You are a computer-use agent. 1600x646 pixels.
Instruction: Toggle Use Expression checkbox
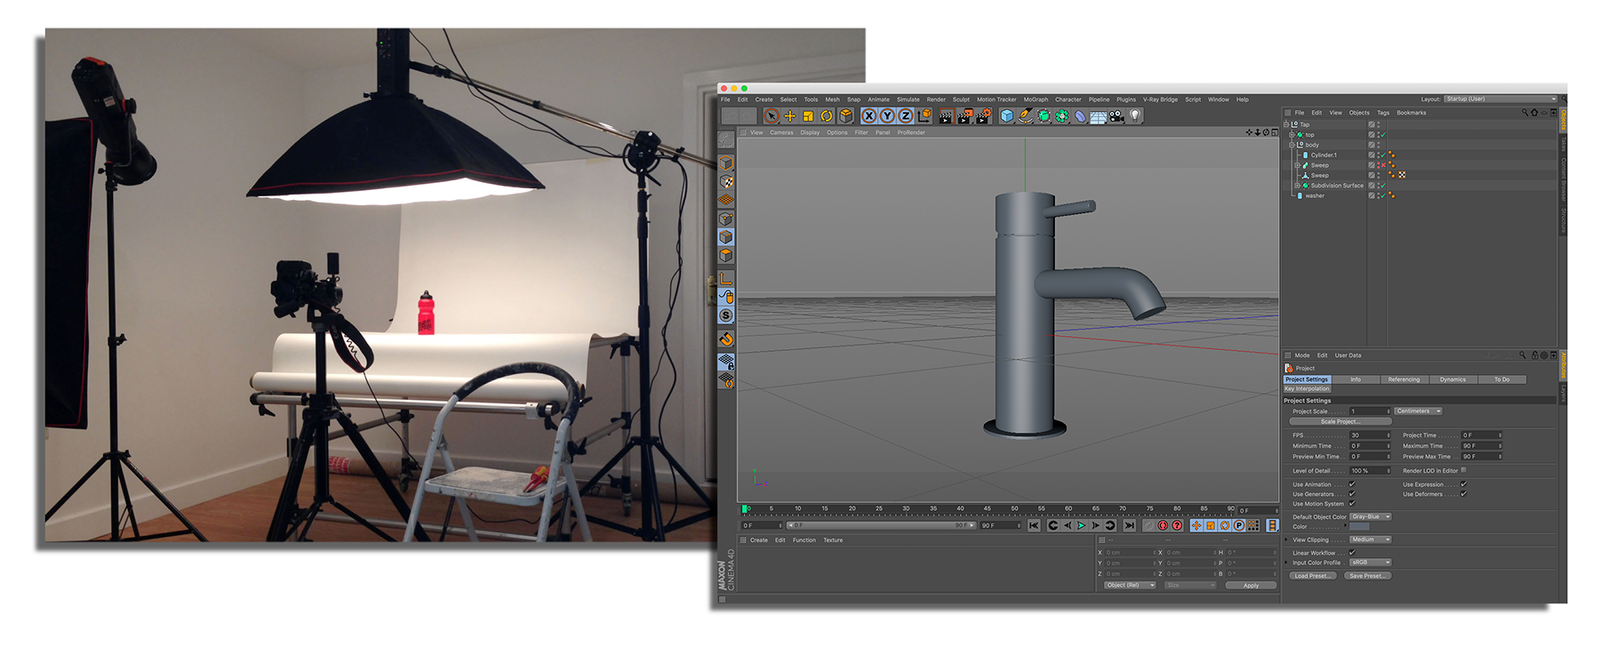pos(1463,484)
